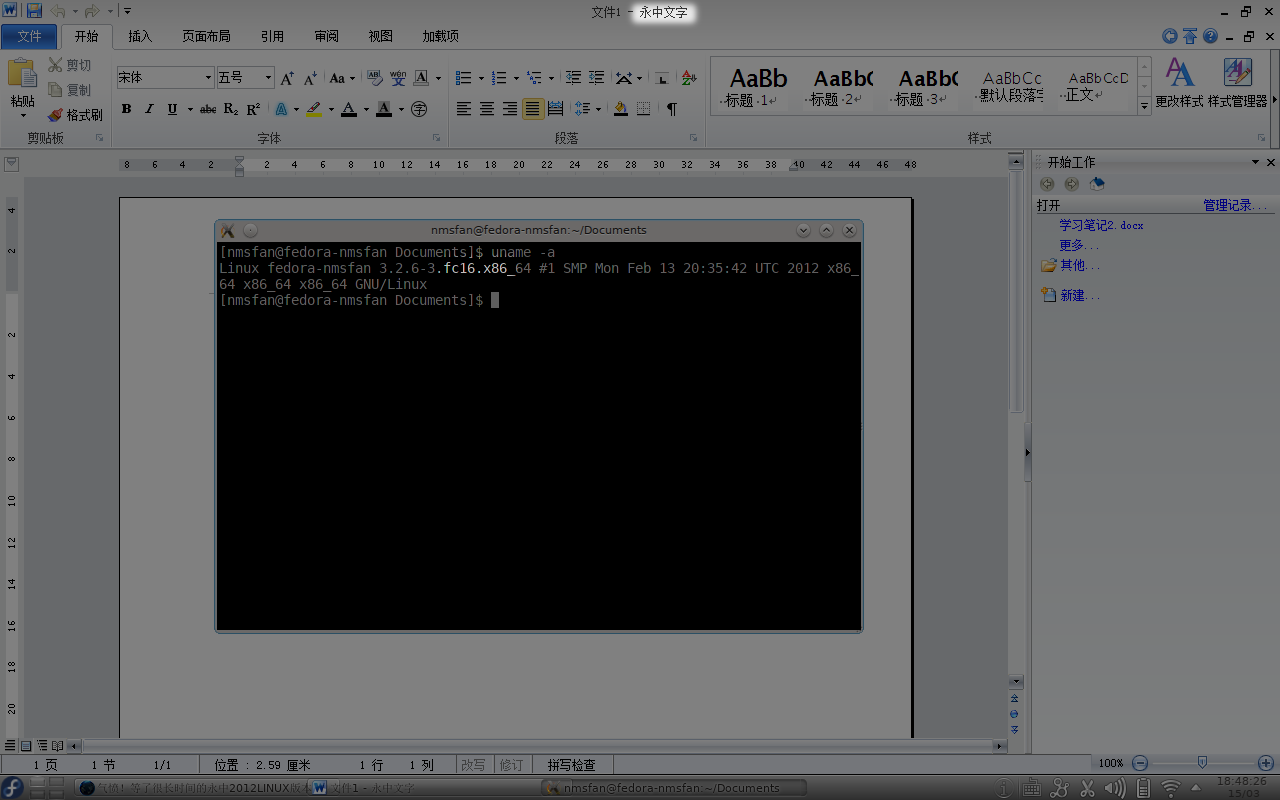Apply strikethrough (abc) formatting
1280x800 pixels.
point(208,109)
